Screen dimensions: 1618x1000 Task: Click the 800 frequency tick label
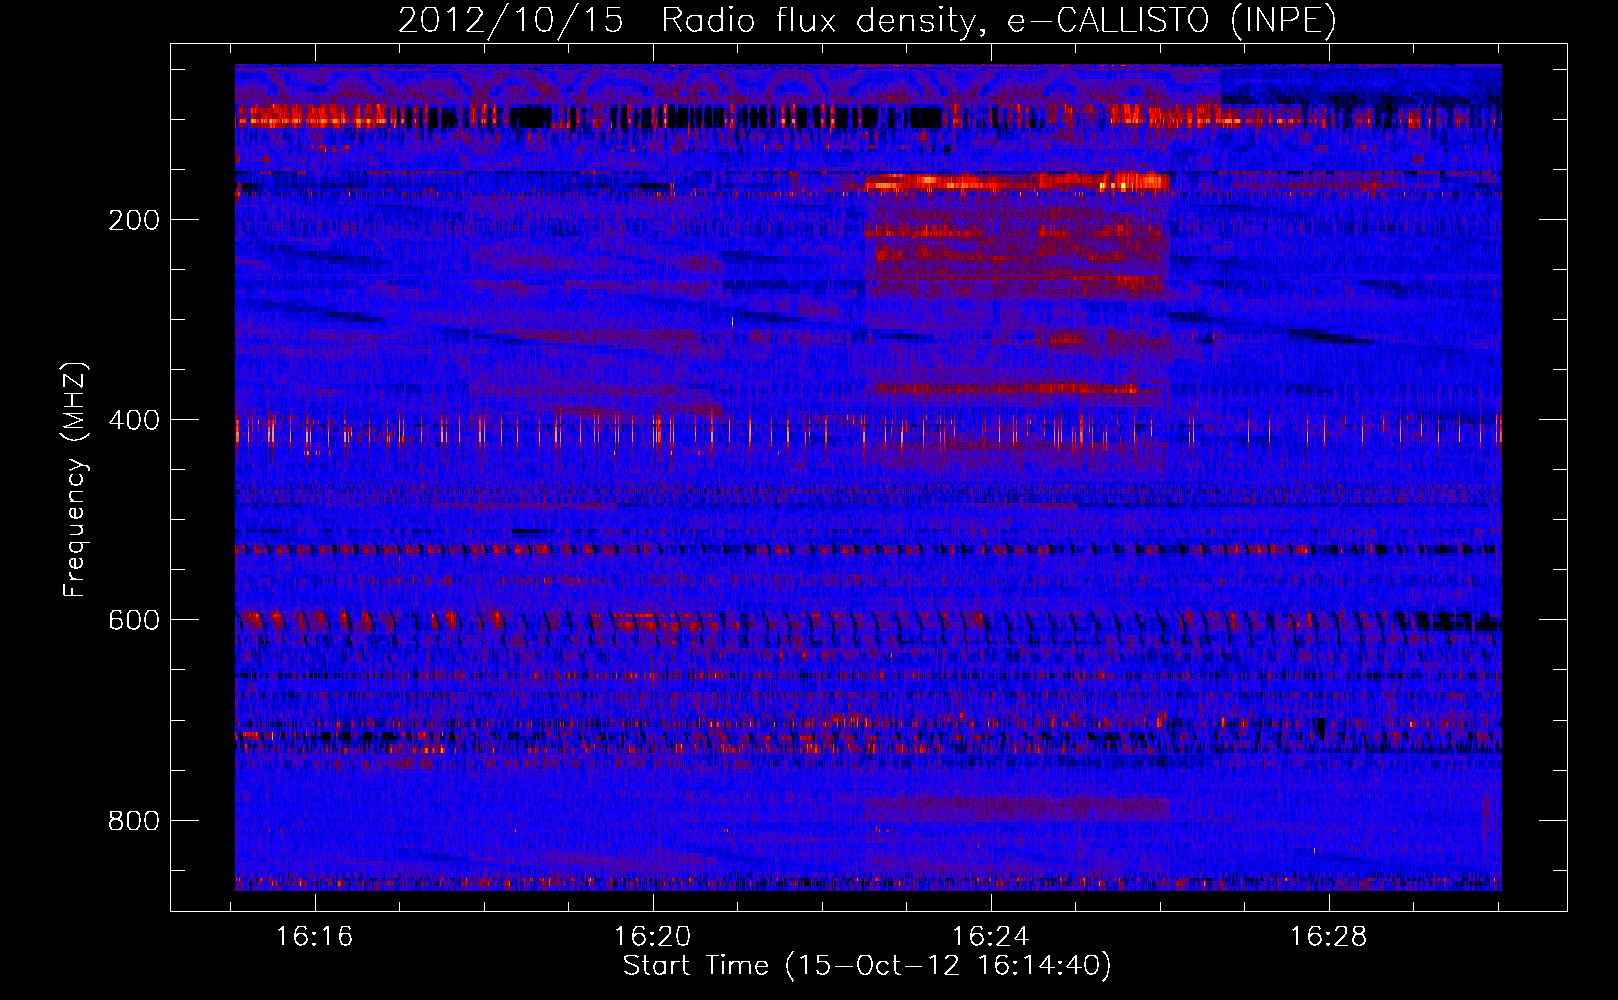coord(134,821)
